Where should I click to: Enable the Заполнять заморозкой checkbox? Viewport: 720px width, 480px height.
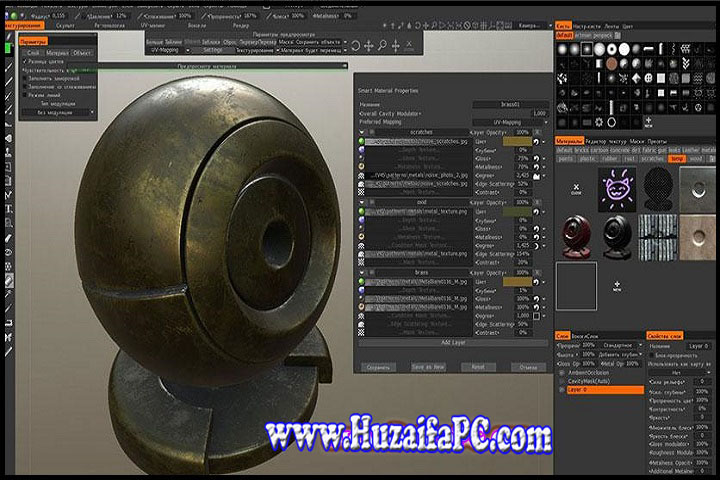(25, 79)
